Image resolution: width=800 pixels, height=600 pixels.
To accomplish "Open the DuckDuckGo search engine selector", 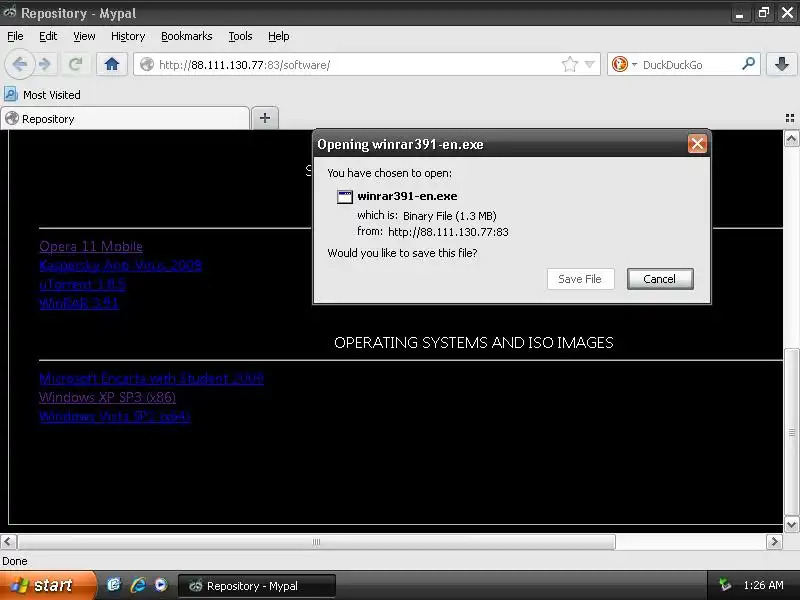I will tap(624, 64).
